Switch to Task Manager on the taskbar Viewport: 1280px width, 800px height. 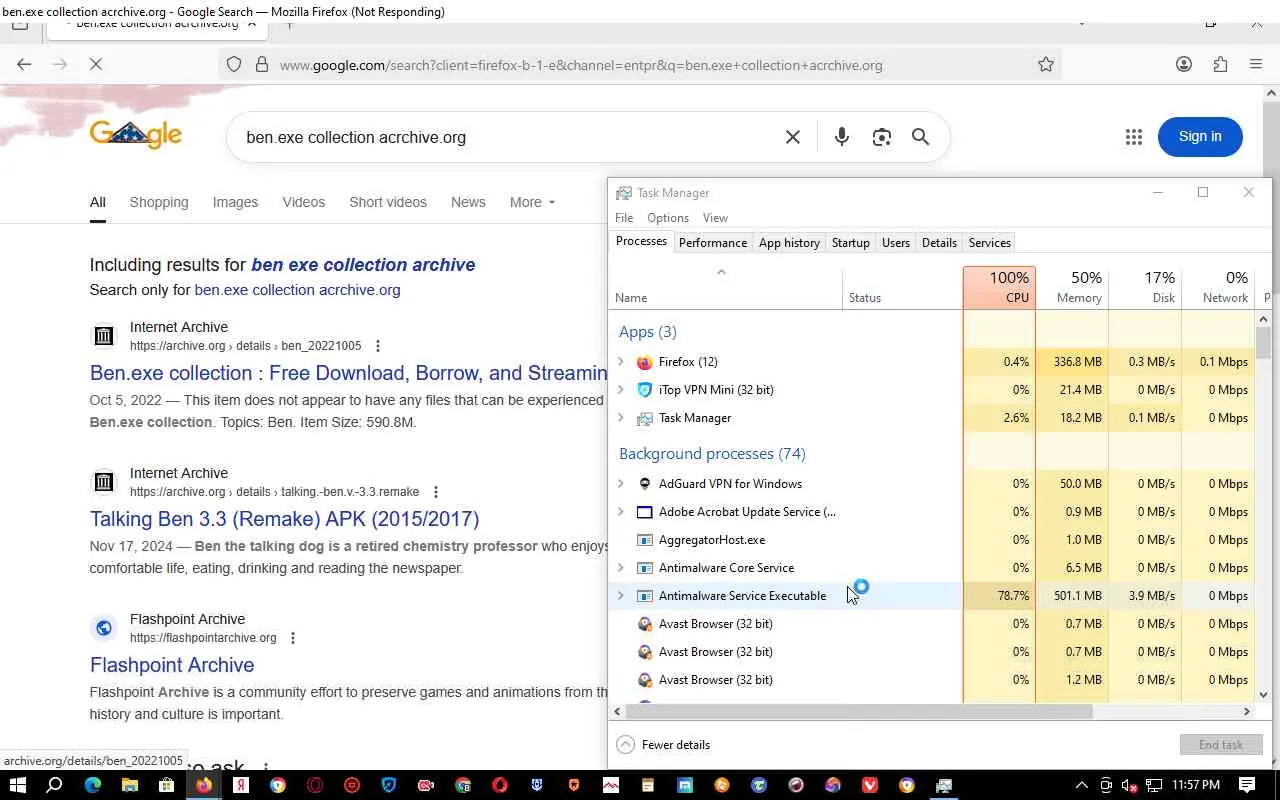944,785
